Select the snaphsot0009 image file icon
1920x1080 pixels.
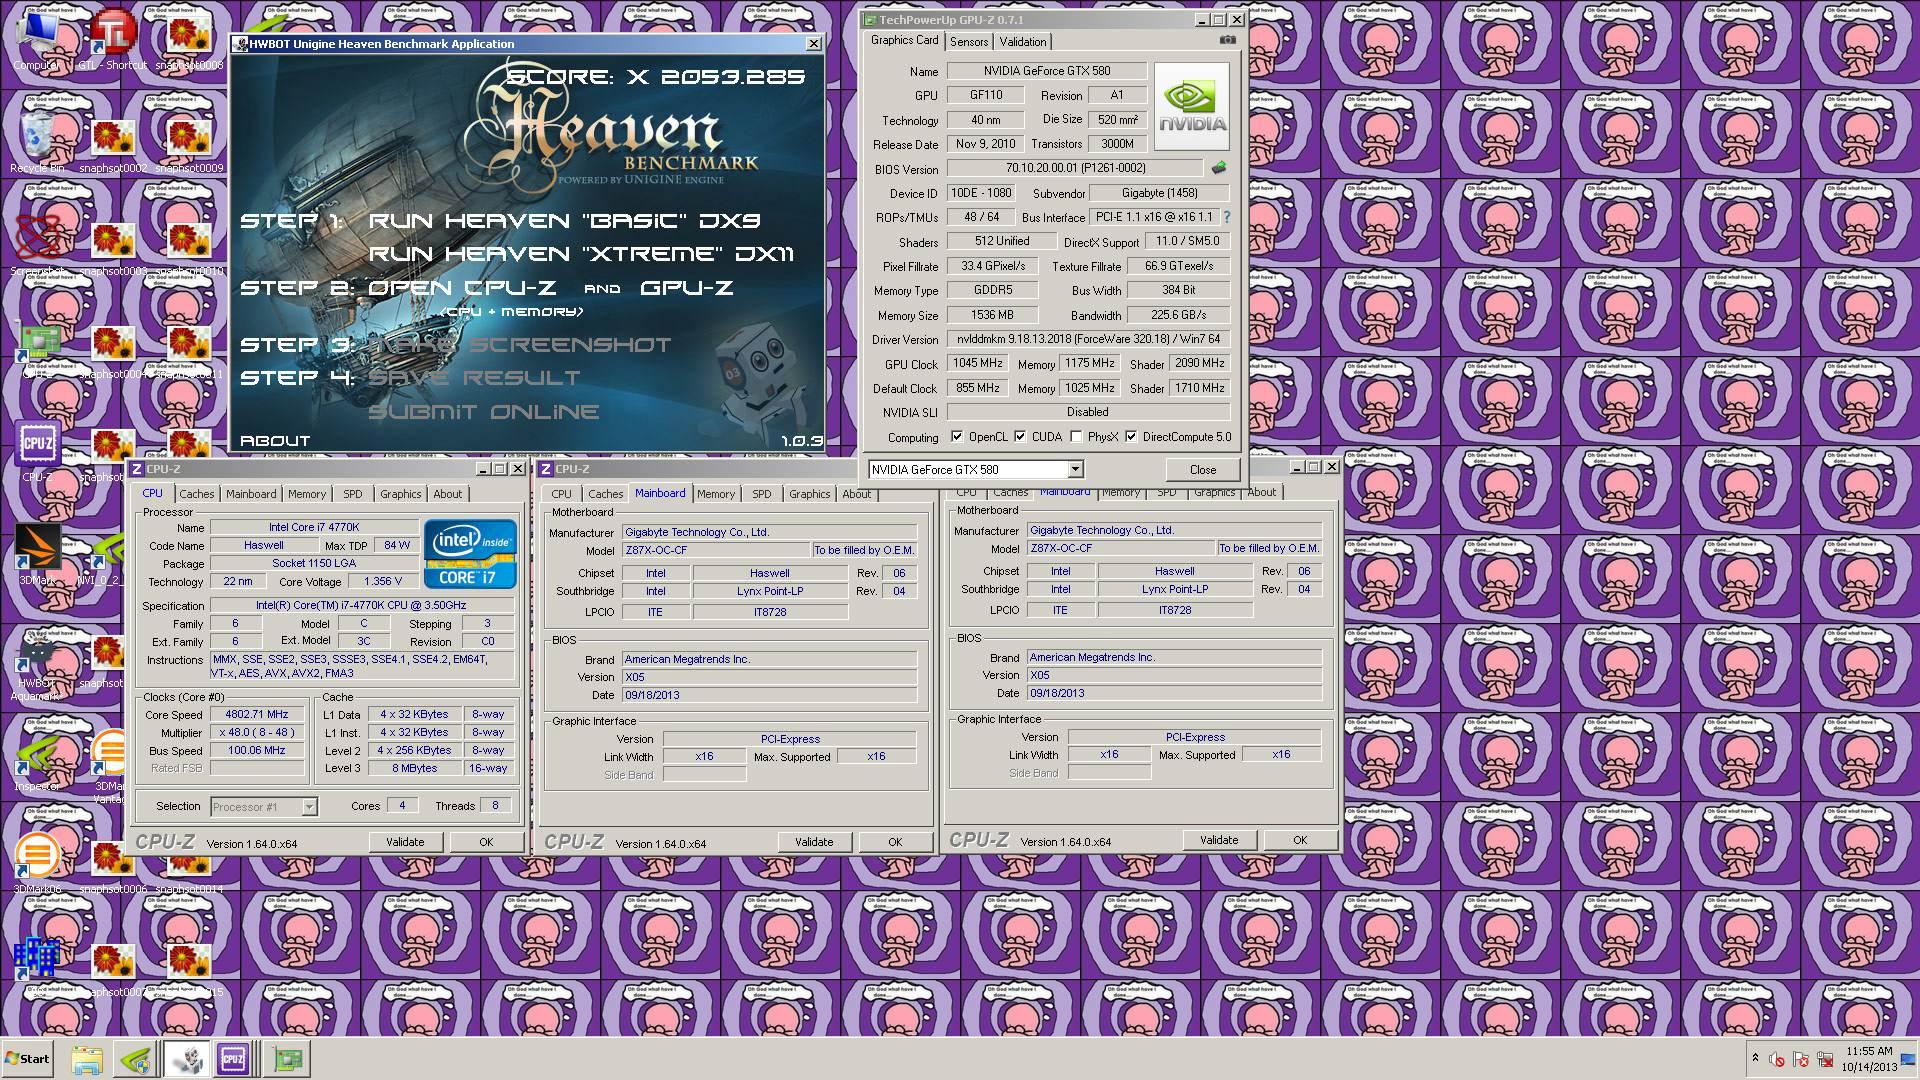188,145
